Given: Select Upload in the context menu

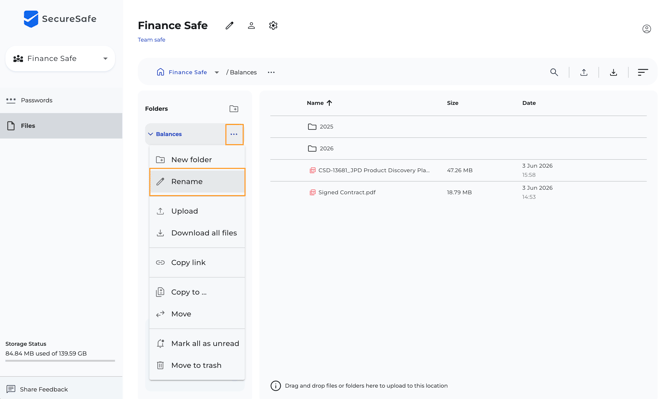Looking at the screenshot, I should [197, 211].
